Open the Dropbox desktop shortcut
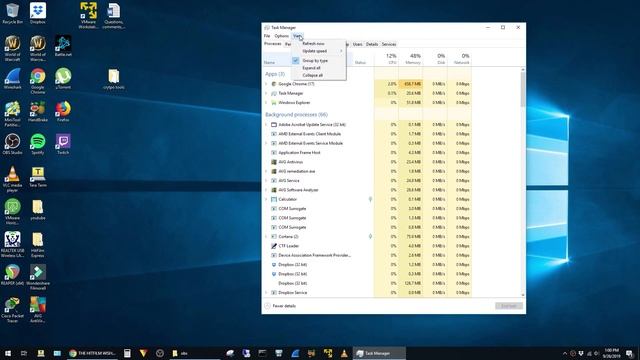This screenshot has height=360, width=640. 38,13
